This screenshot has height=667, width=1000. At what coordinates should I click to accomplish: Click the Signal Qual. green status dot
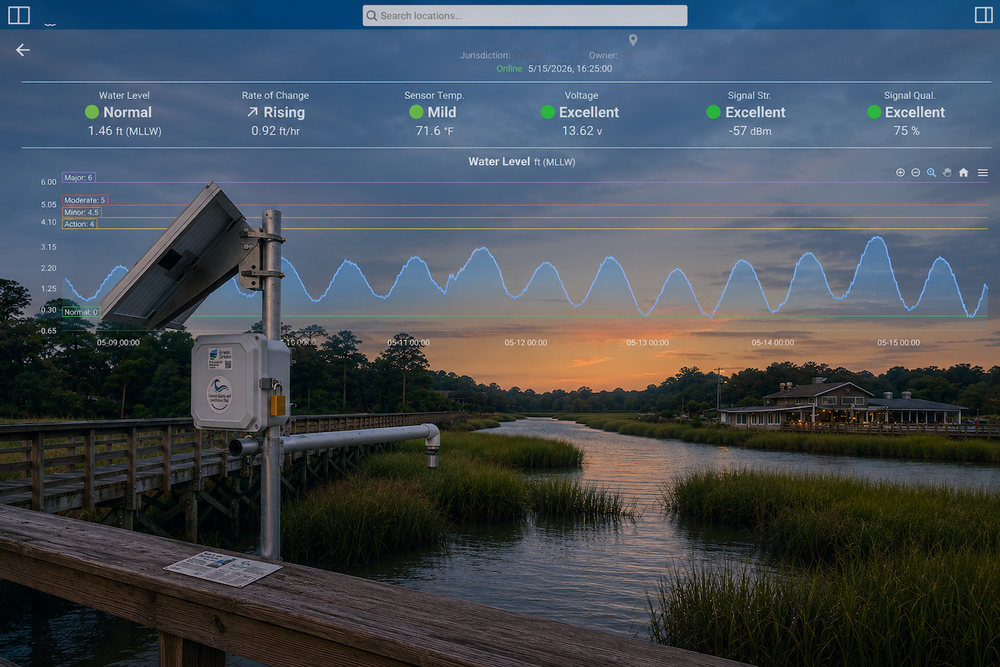point(874,112)
